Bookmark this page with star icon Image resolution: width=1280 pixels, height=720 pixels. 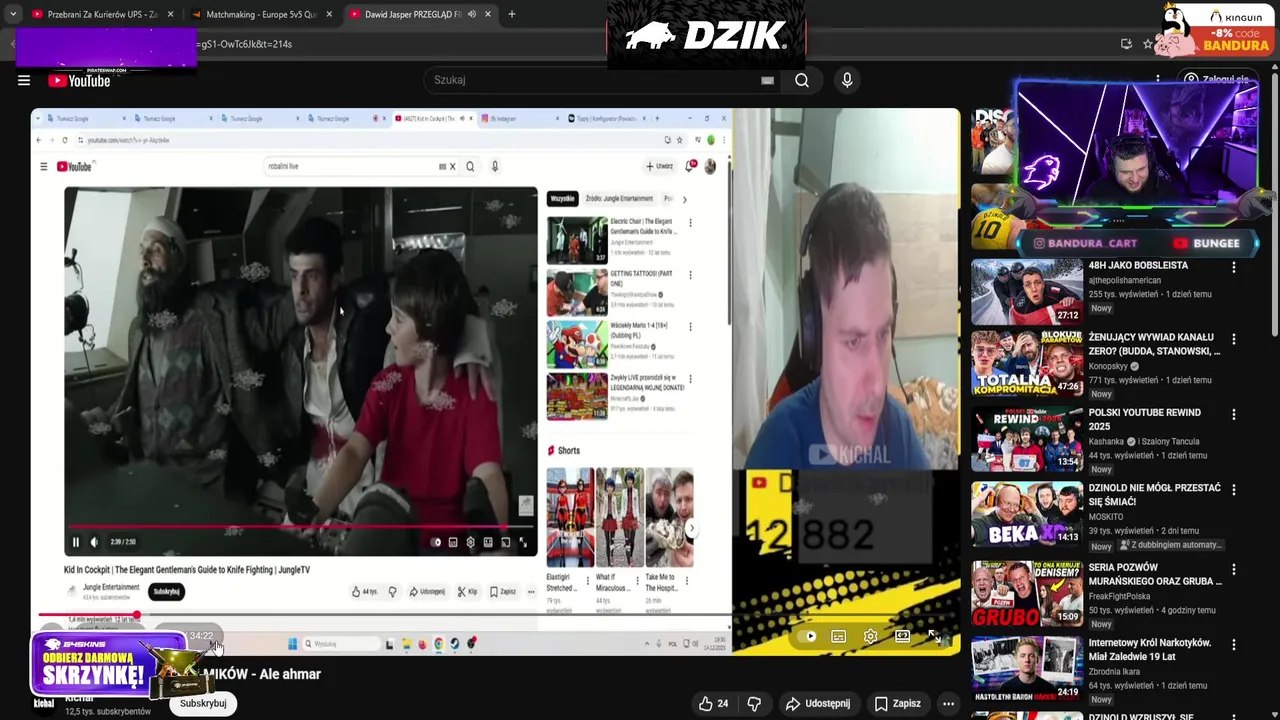point(1148,44)
